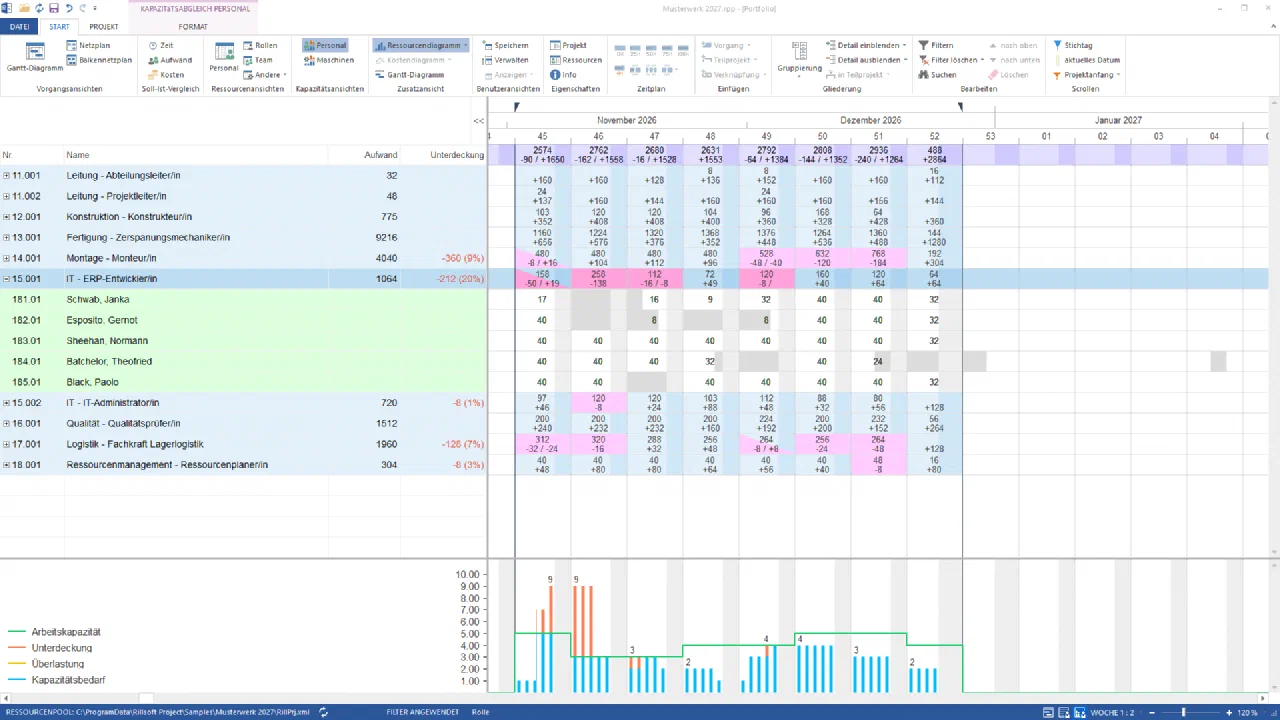Click week 47 header in timeline

pos(654,136)
